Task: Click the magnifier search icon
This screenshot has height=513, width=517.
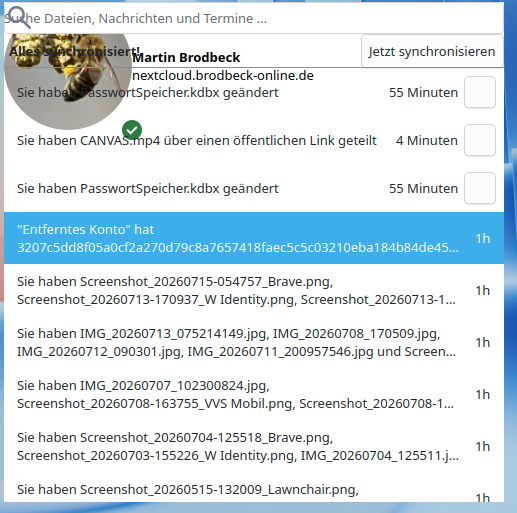Action: [19, 17]
